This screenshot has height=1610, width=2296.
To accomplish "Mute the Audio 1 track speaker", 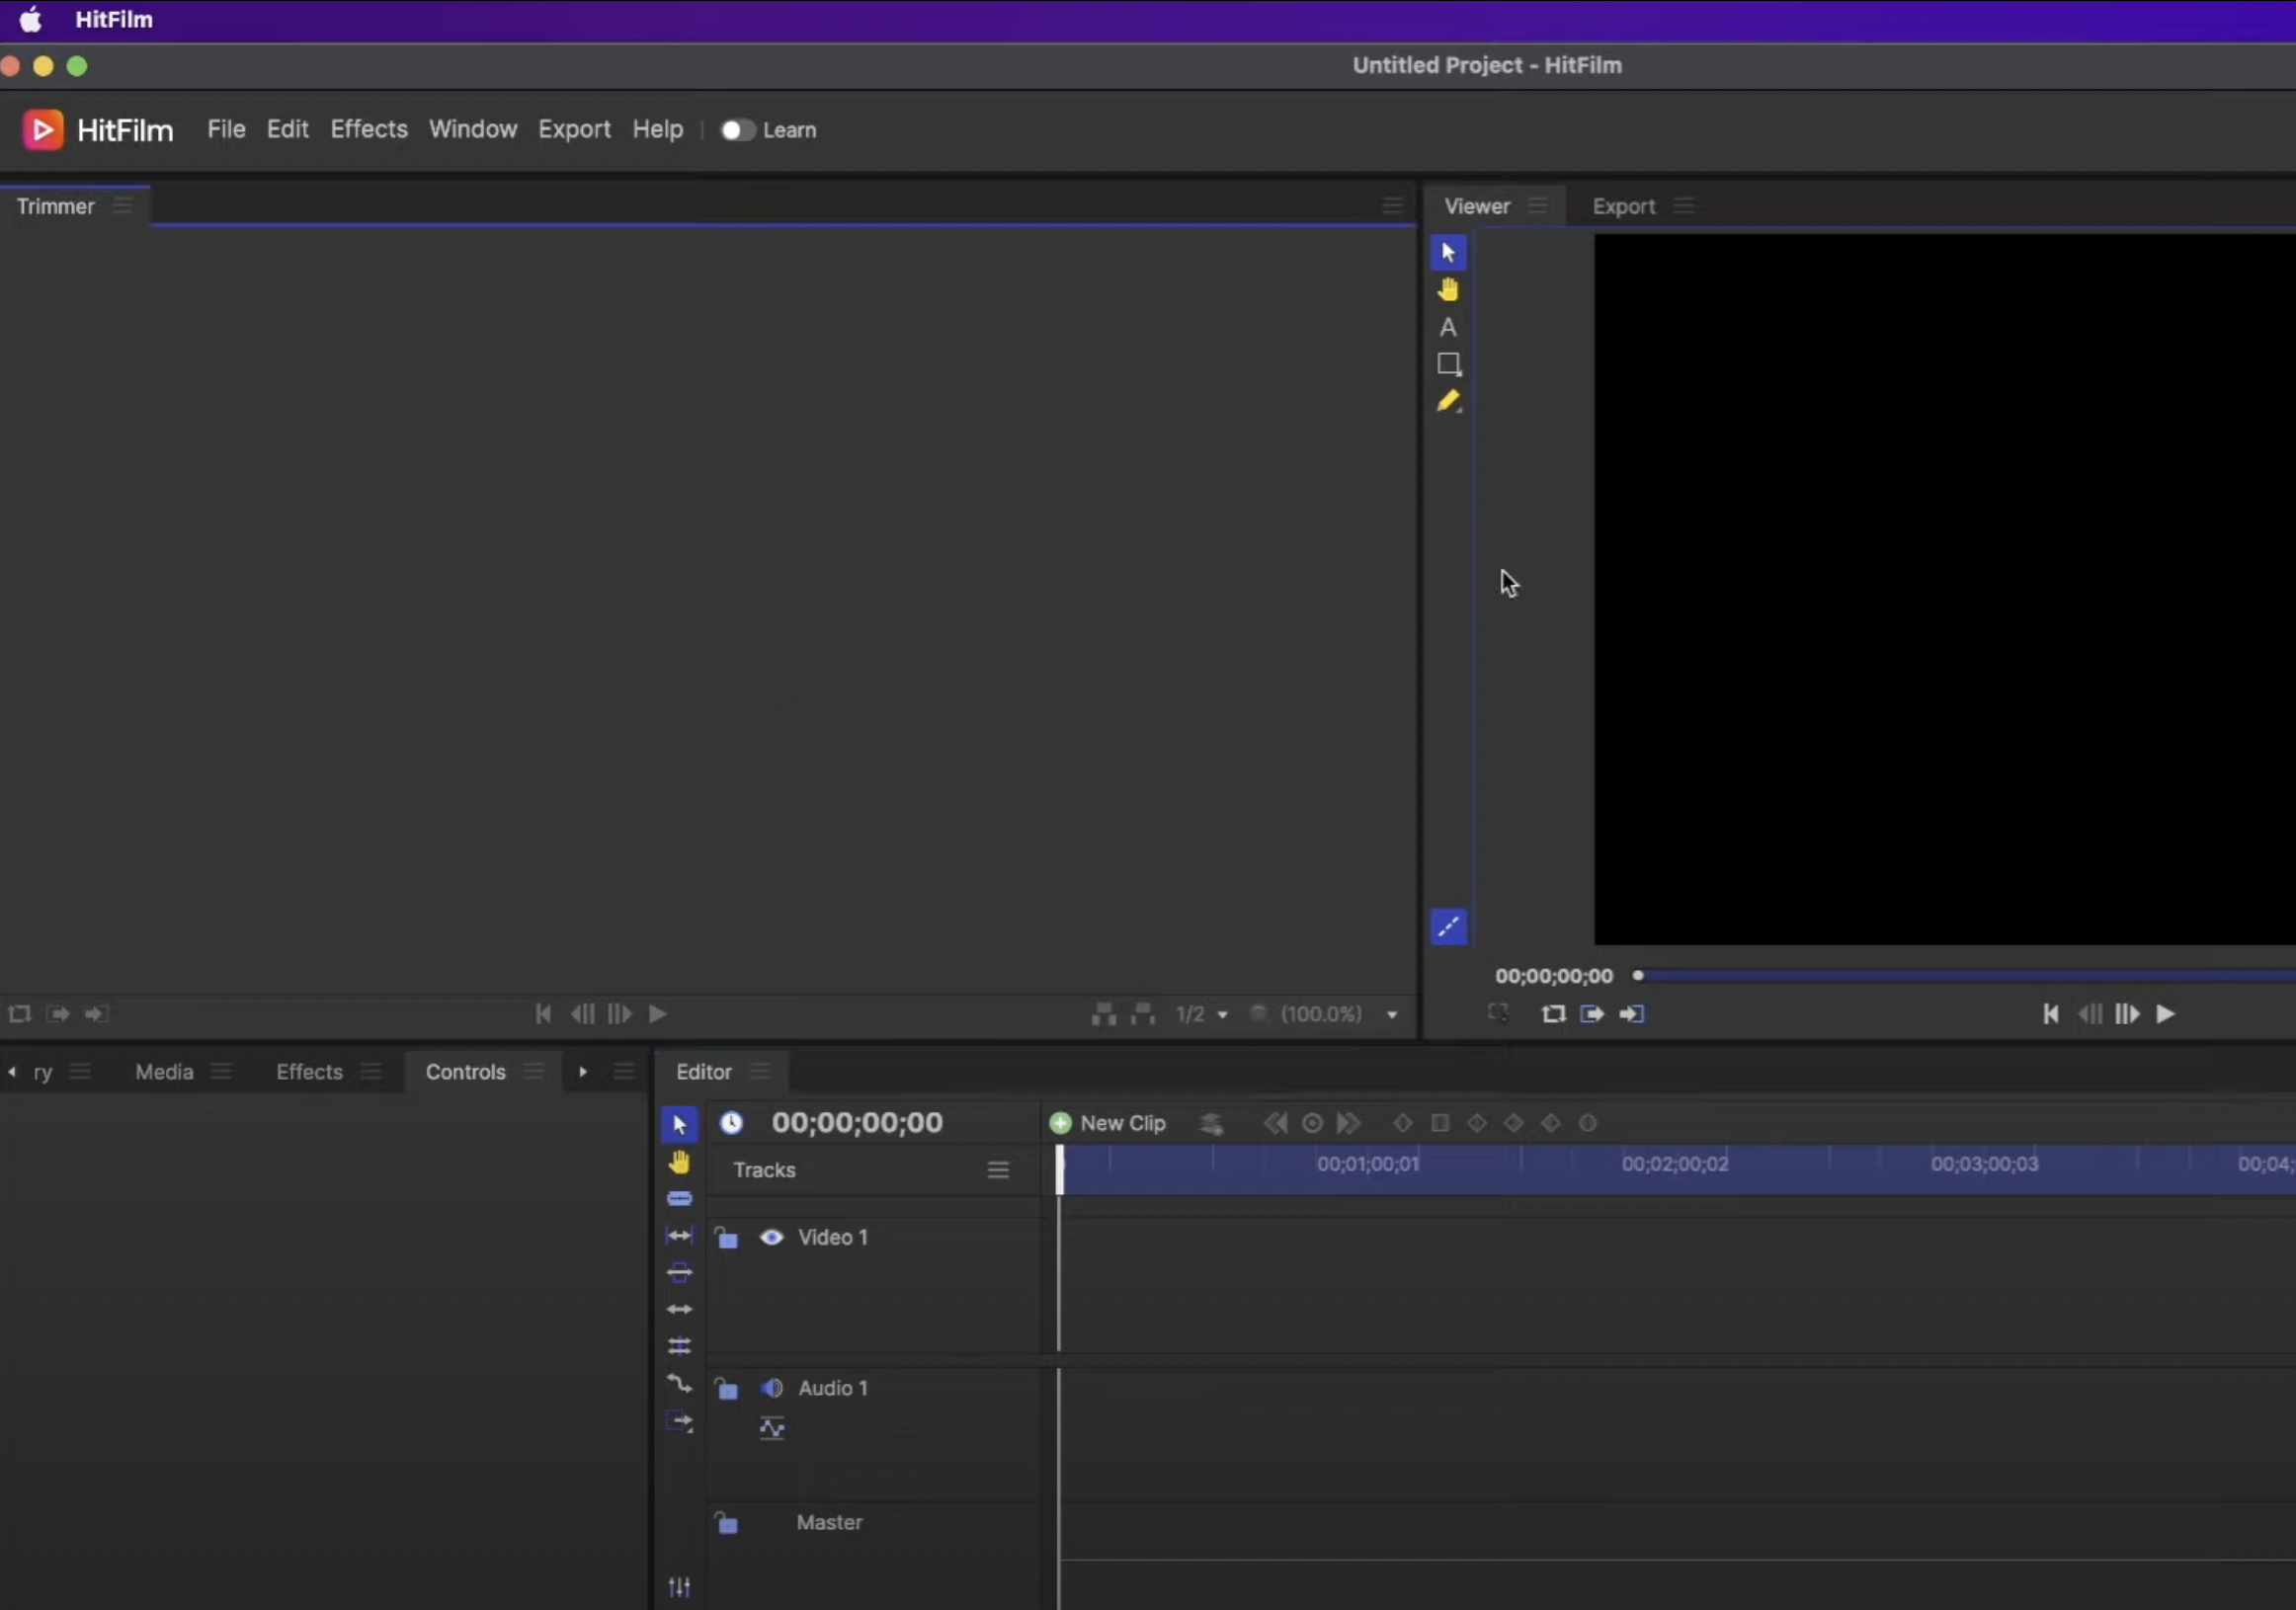I will [x=771, y=1388].
